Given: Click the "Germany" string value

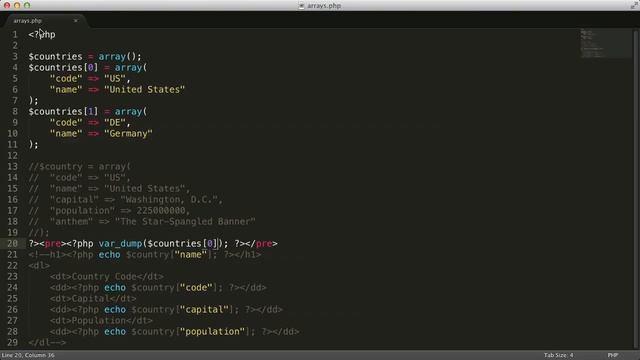Looking at the screenshot, I should [128, 133].
